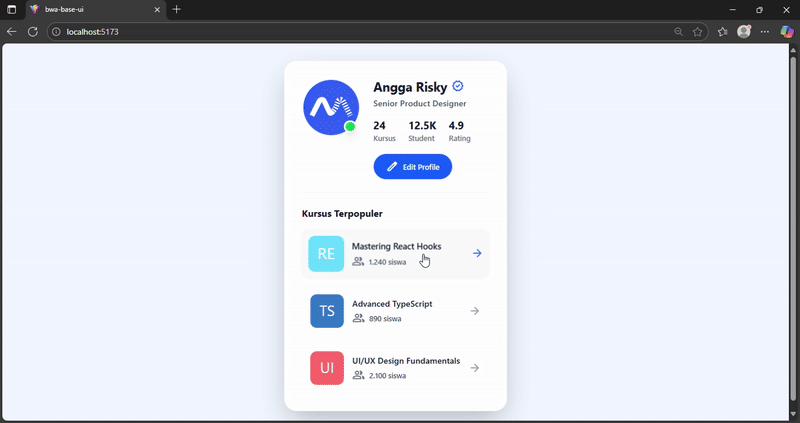Click the UI course thumbnail

click(327, 368)
